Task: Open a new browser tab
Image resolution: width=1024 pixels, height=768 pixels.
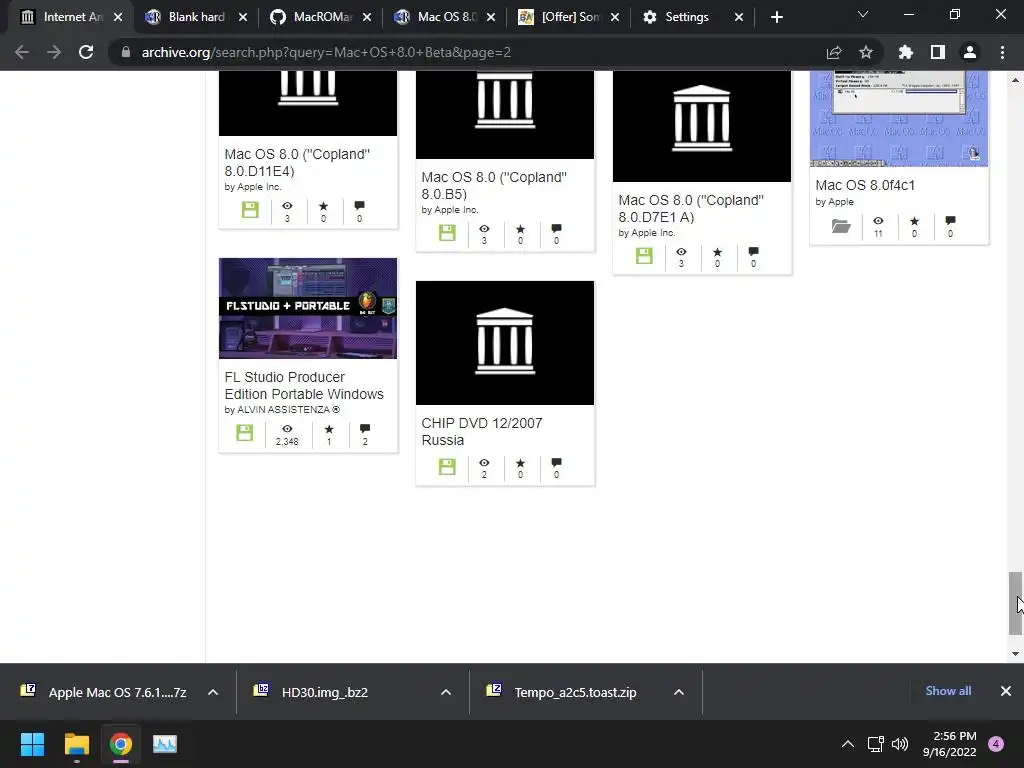Action: pos(776,17)
